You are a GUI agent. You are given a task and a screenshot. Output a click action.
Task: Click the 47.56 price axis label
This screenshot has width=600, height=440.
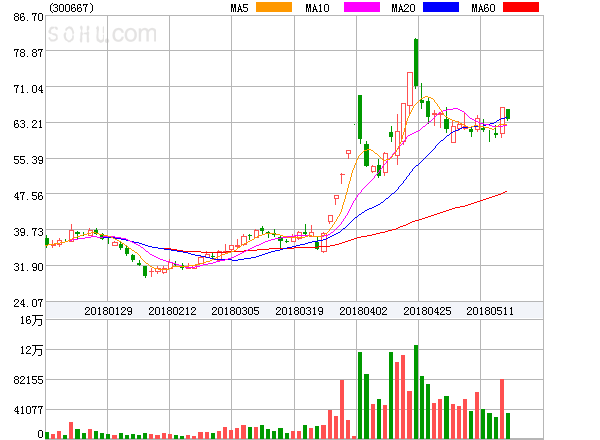coord(28,196)
